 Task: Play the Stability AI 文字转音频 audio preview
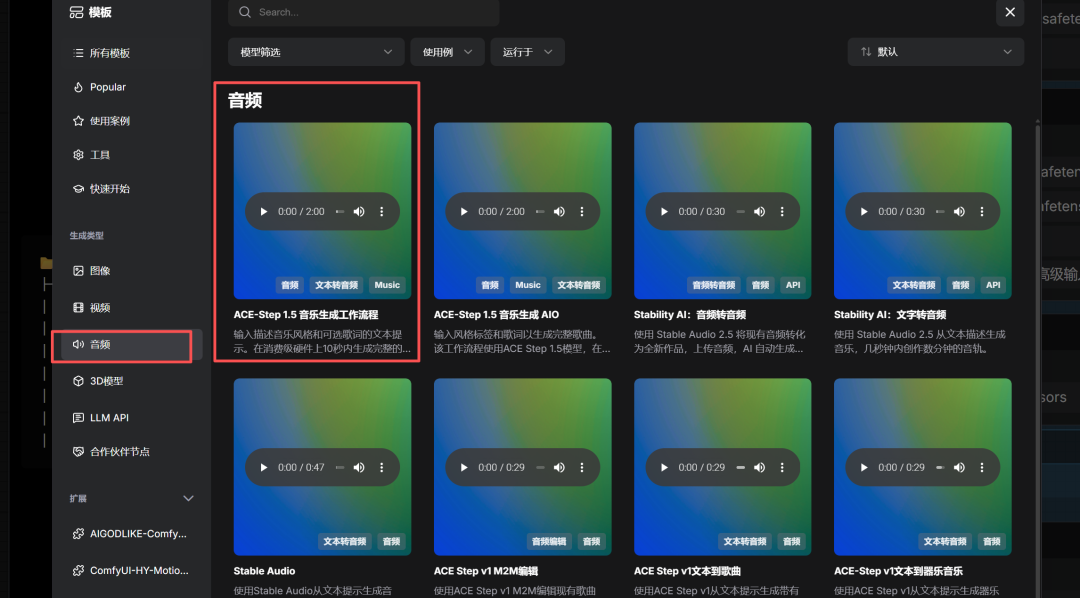coord(864,212)
